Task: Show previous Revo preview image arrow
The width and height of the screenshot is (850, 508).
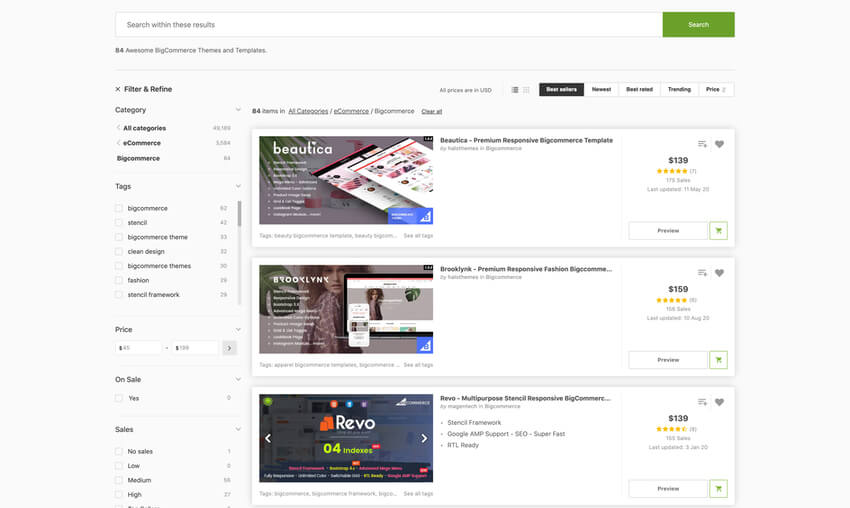Action: [268, 438]
